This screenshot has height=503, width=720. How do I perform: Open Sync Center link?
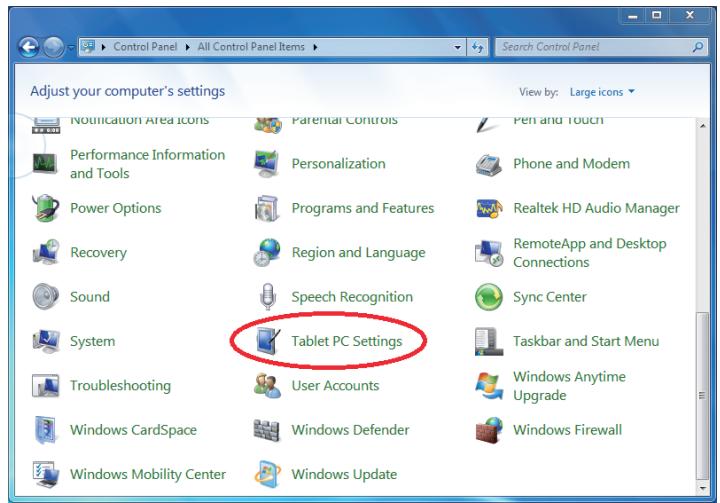(x=550, y=297)
